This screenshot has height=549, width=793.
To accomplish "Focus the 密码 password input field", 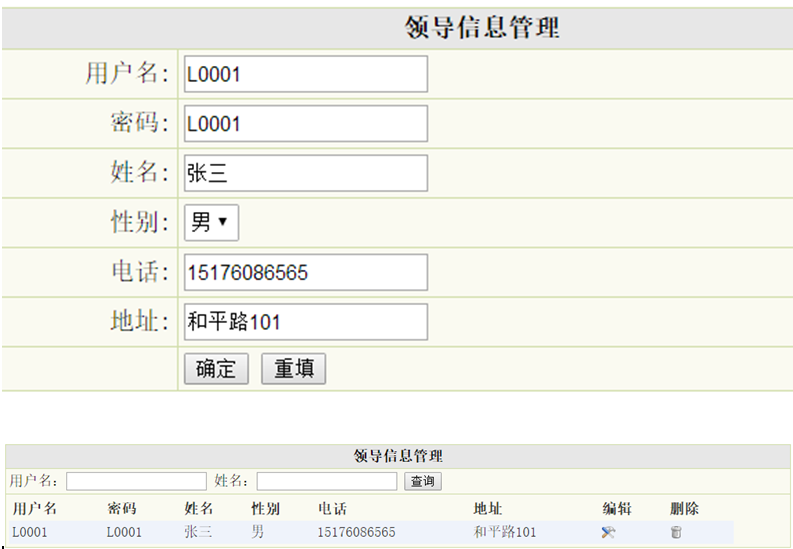I will point(306,124).
